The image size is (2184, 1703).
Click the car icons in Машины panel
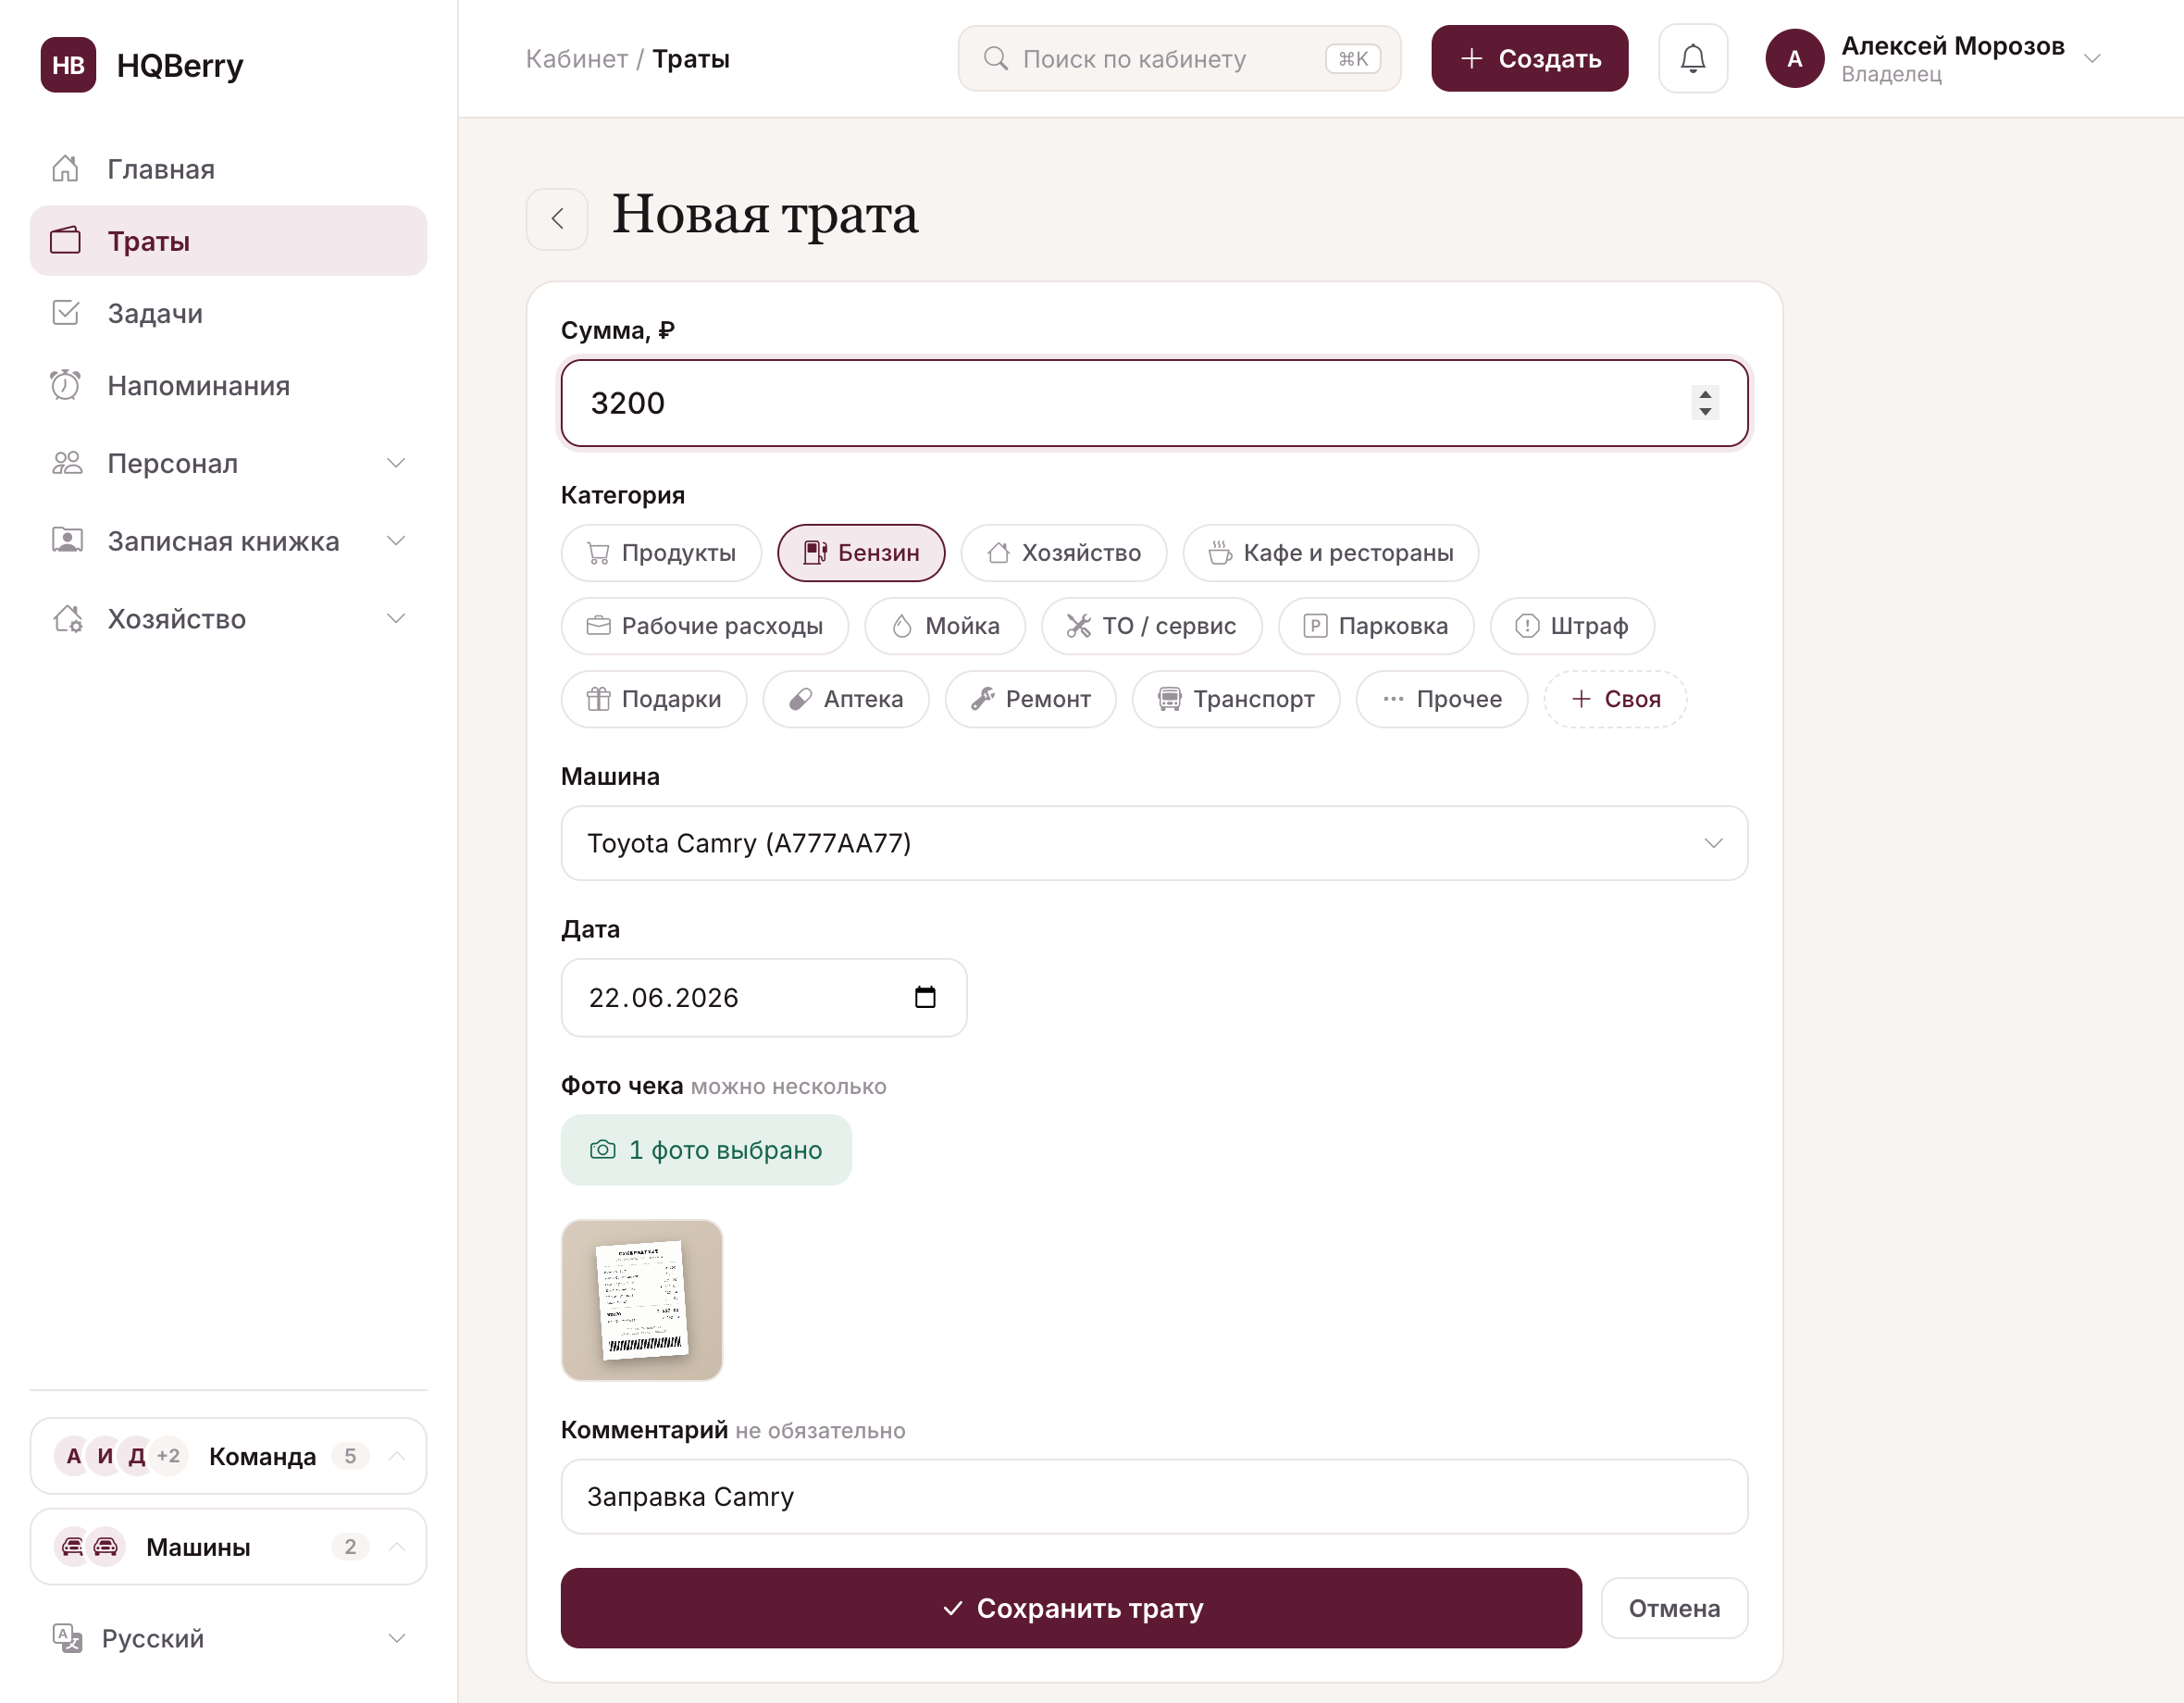[89, 1547]
